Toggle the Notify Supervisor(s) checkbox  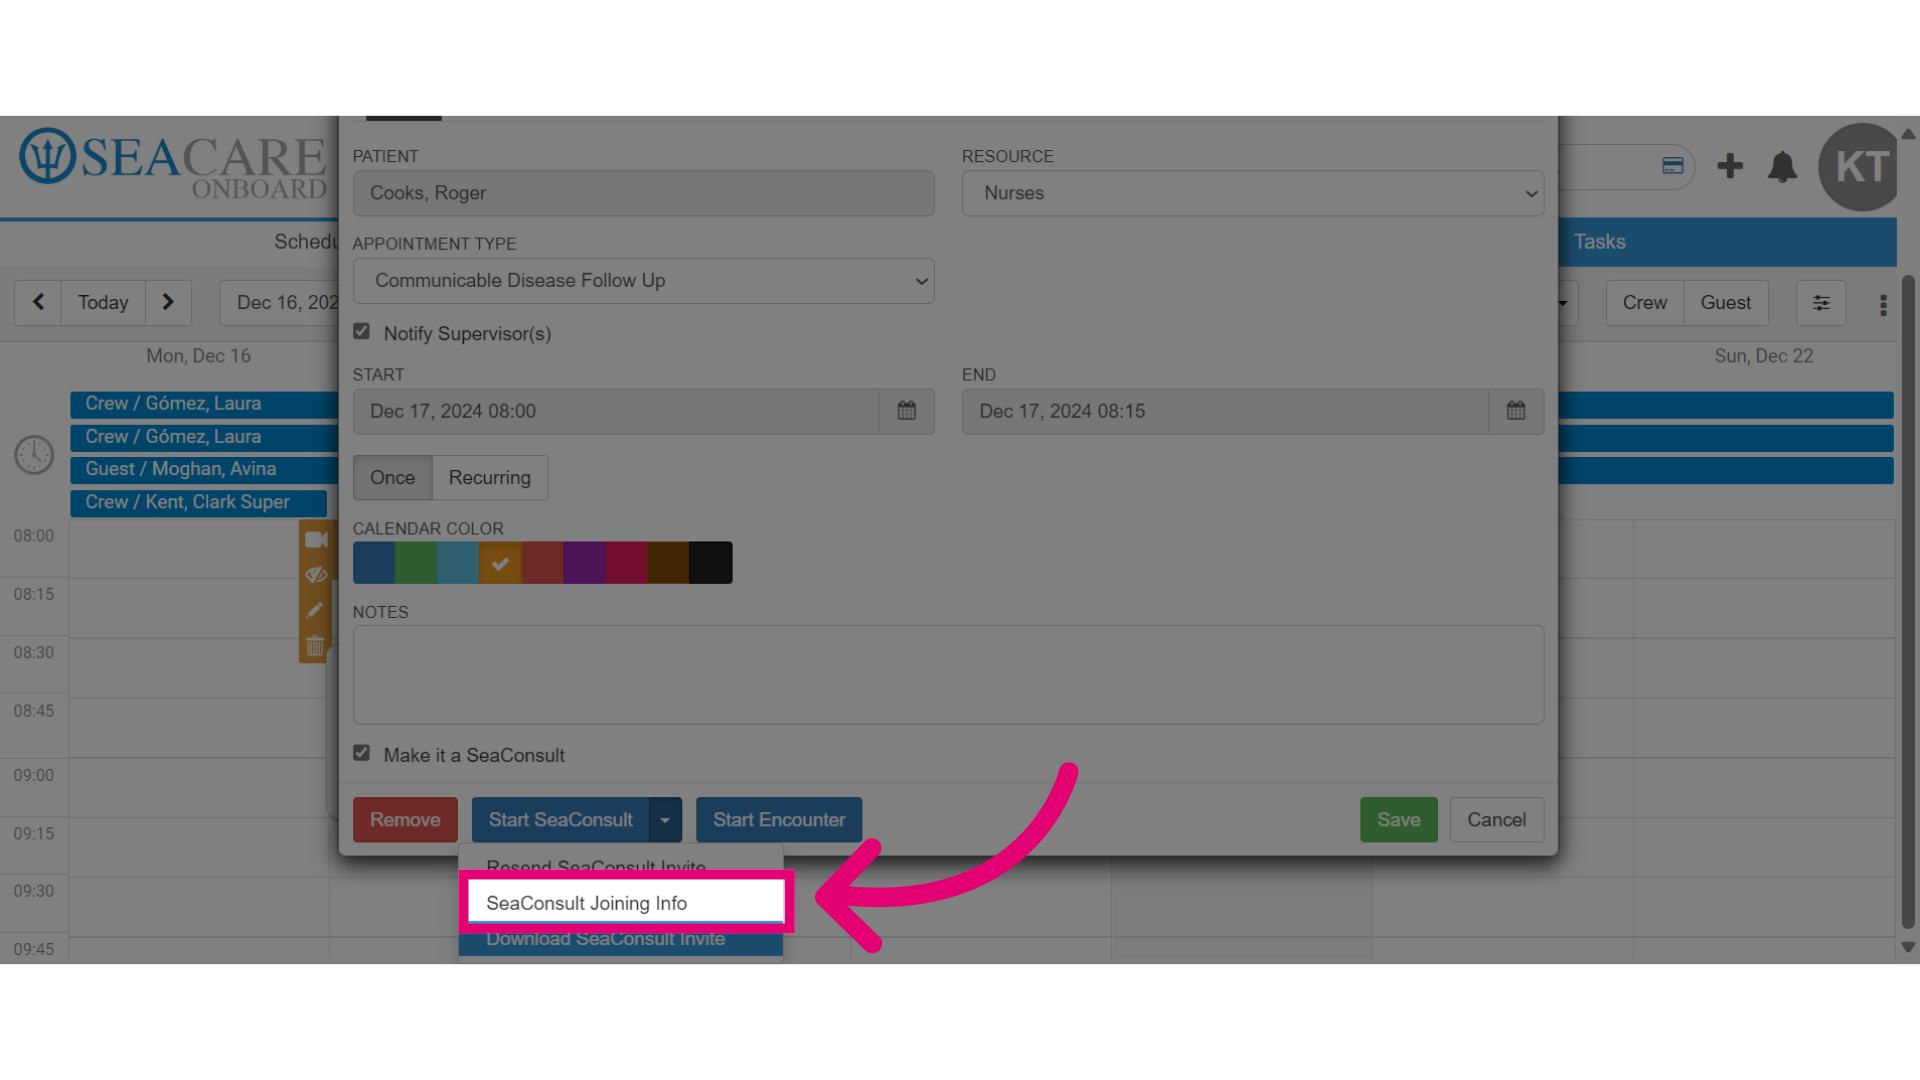(362, 332)
